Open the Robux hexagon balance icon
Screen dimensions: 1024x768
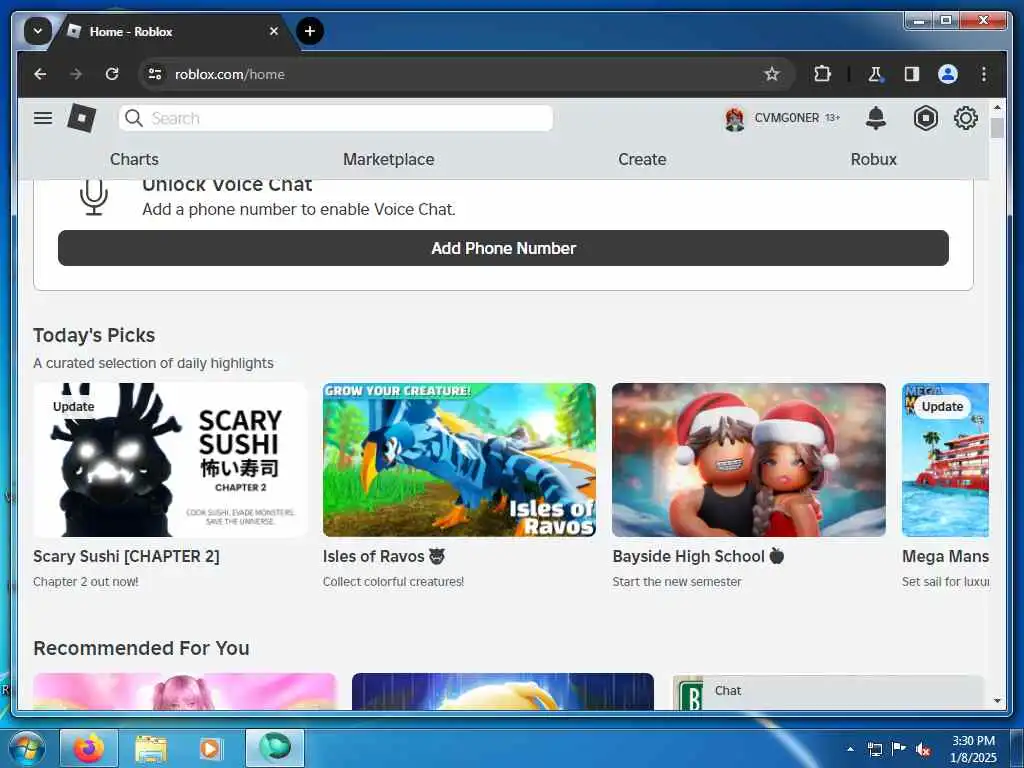coord(925,118)
